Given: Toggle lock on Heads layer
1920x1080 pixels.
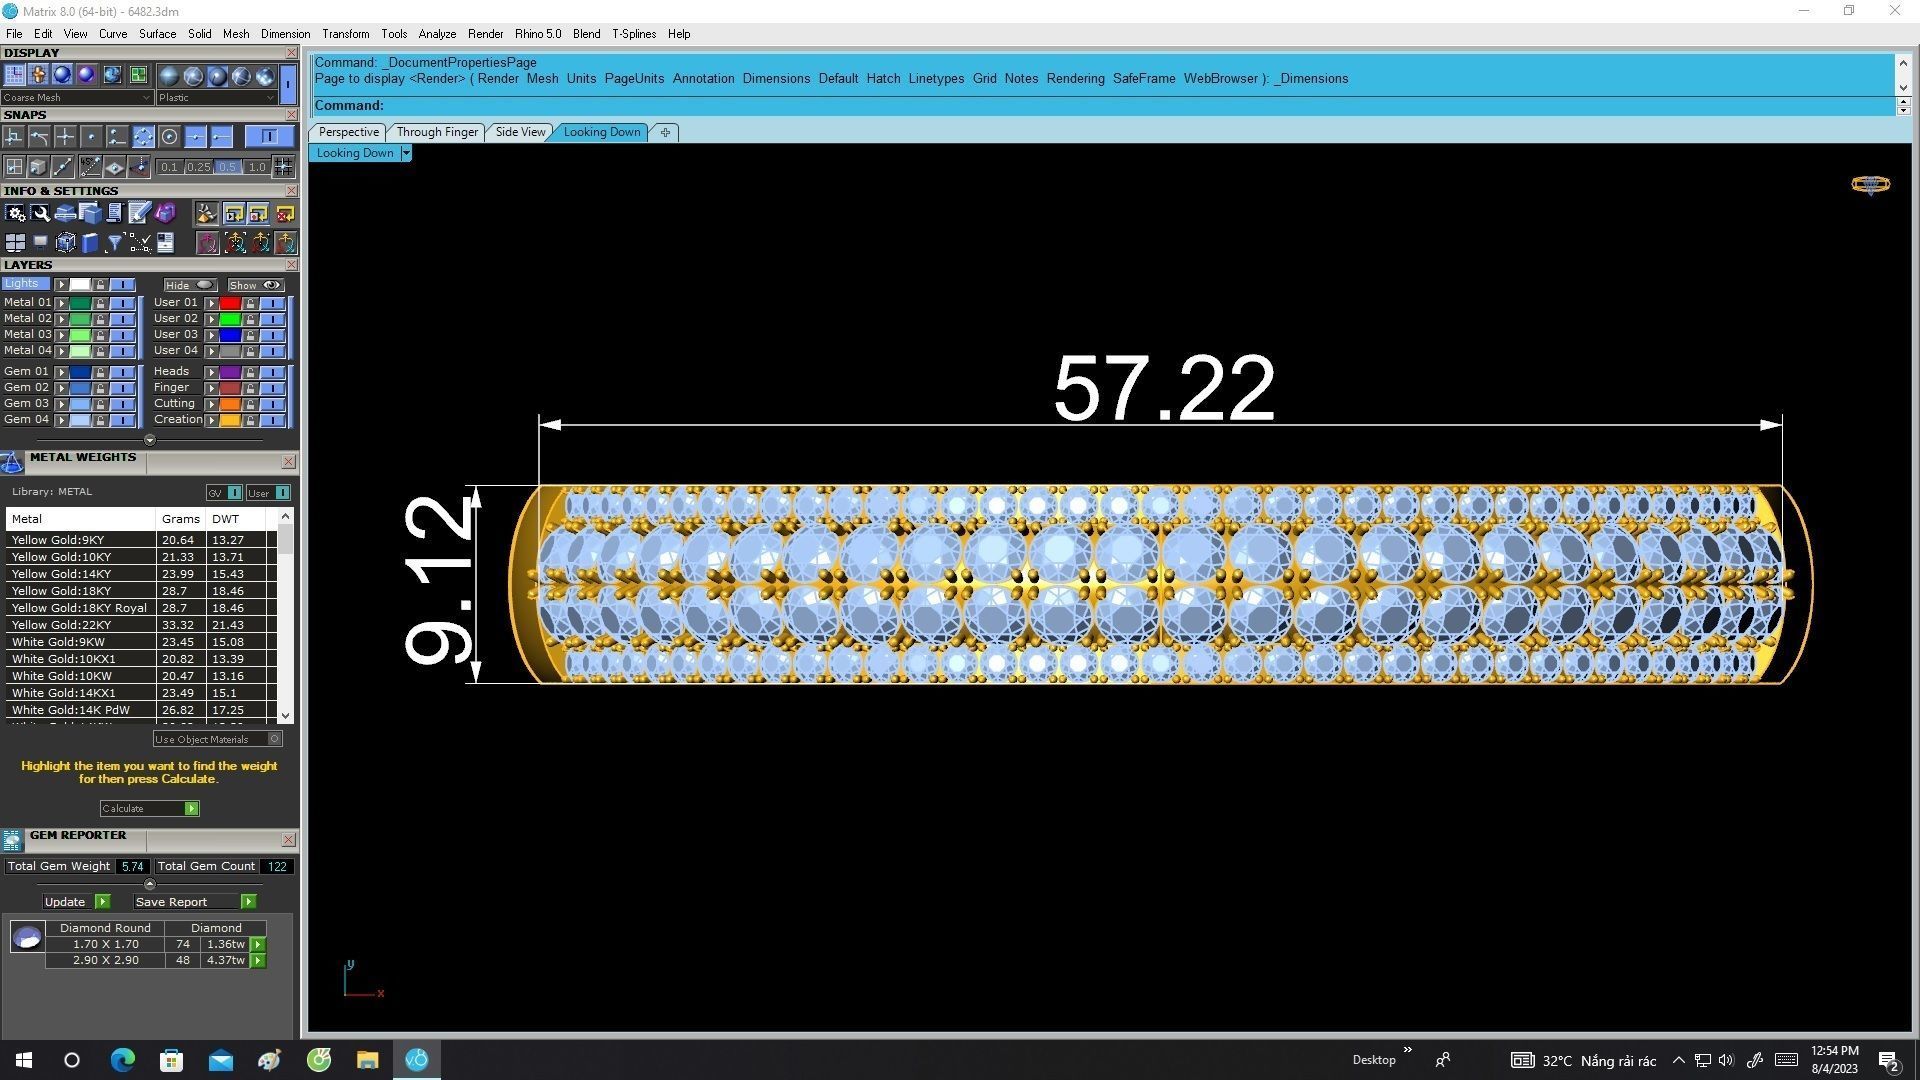Looking at the screenshot, I should click(x=250, y=372).
